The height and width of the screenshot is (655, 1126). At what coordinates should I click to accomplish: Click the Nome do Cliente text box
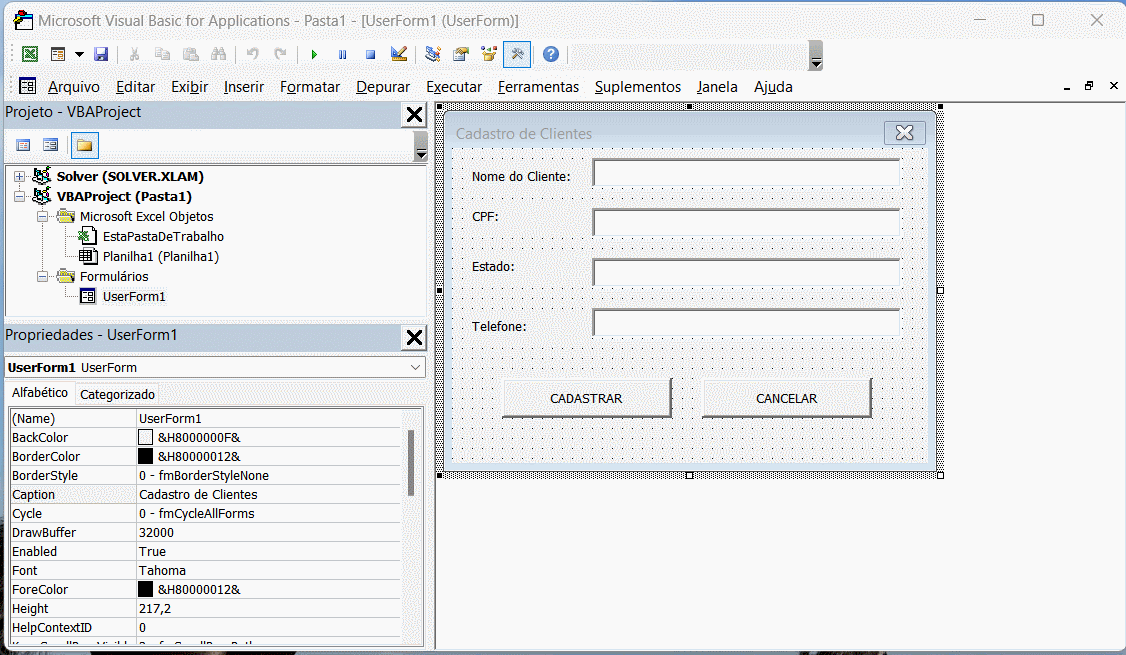click(746, 173)
